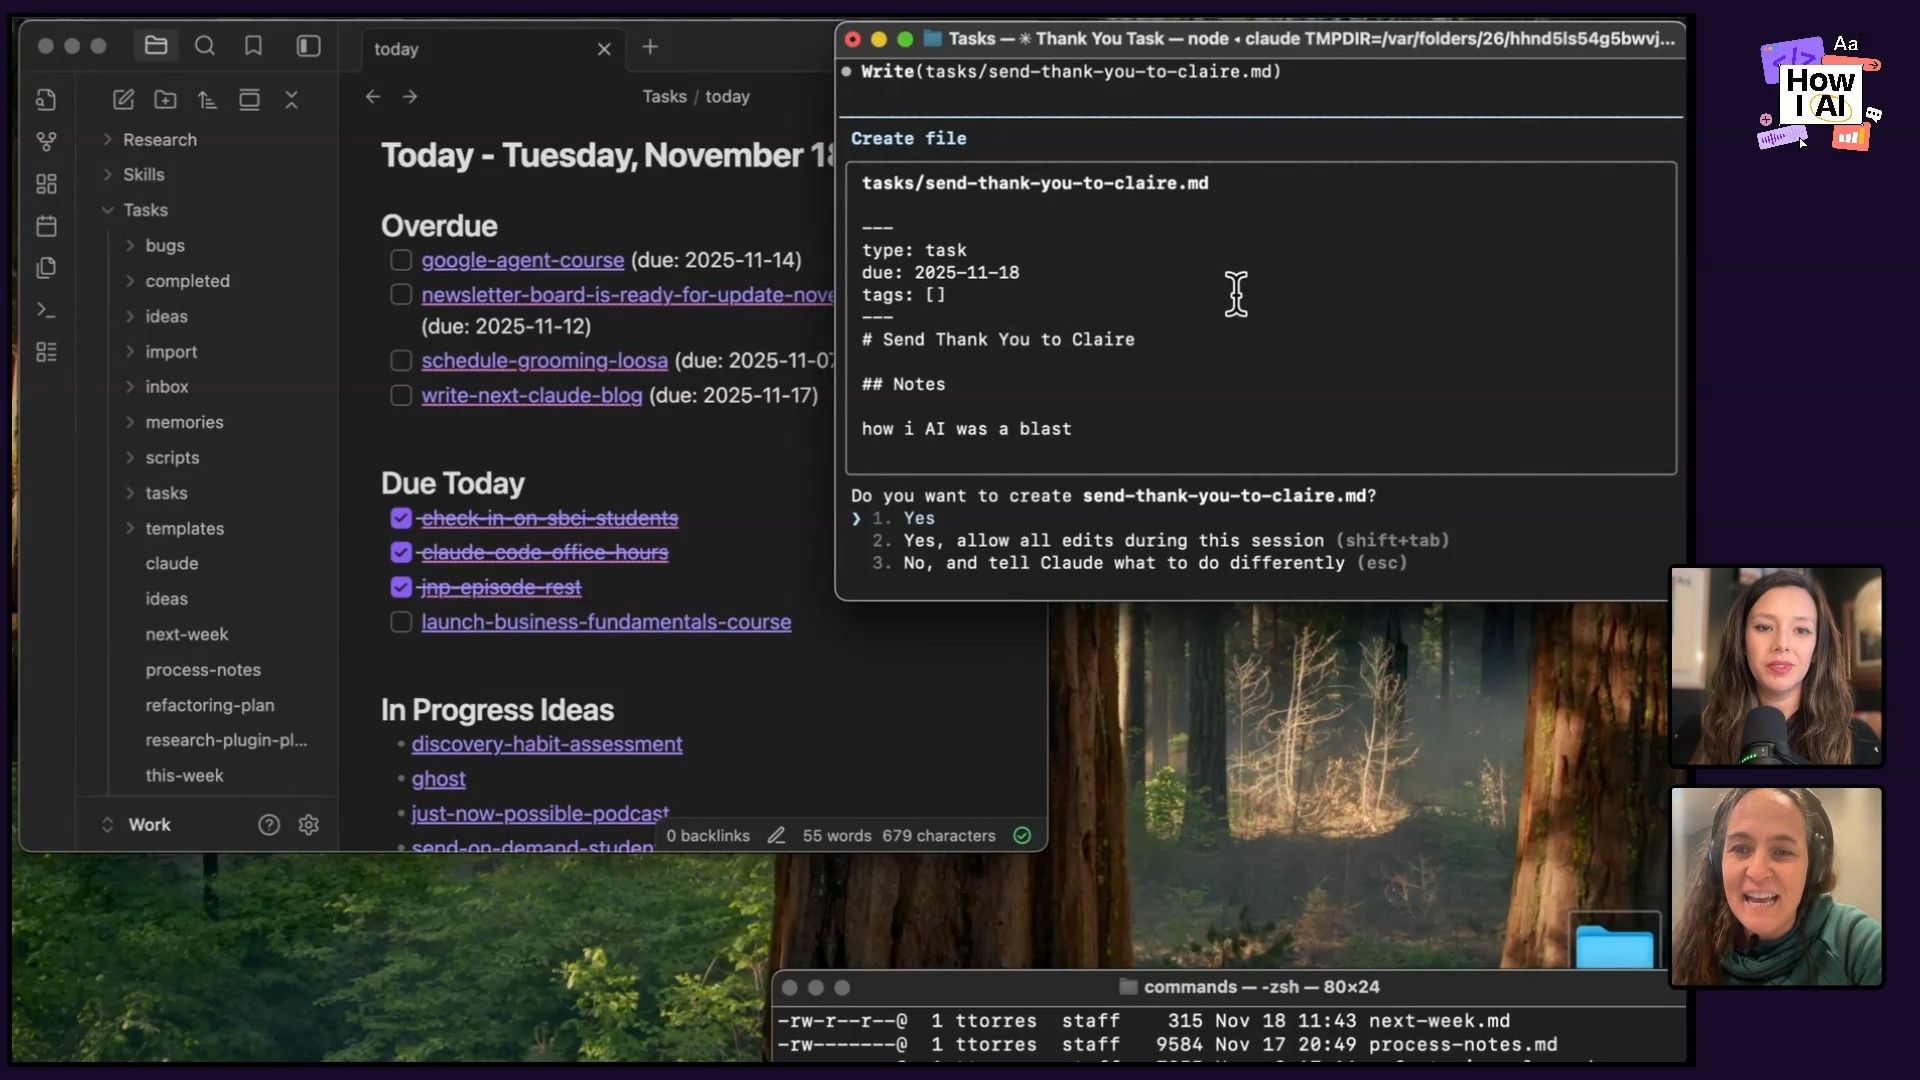Image resolution: width=1920 pixels, height=1080 pixels.
Task: Click Tasks in the breadcrumb path
Action: pyautogui.click(x=664, y=97)
